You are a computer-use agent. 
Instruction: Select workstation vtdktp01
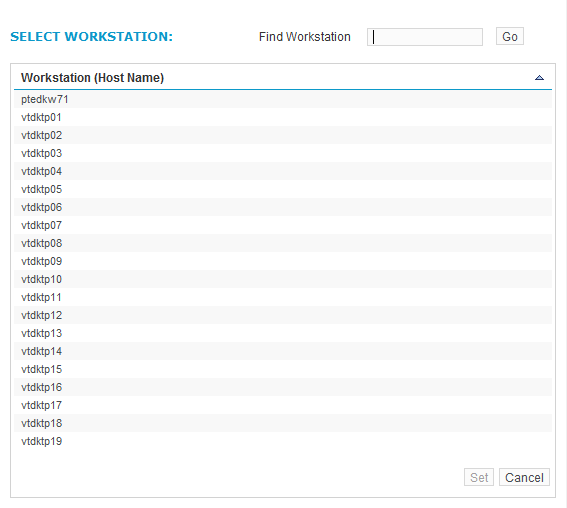(x=283, y=117)
